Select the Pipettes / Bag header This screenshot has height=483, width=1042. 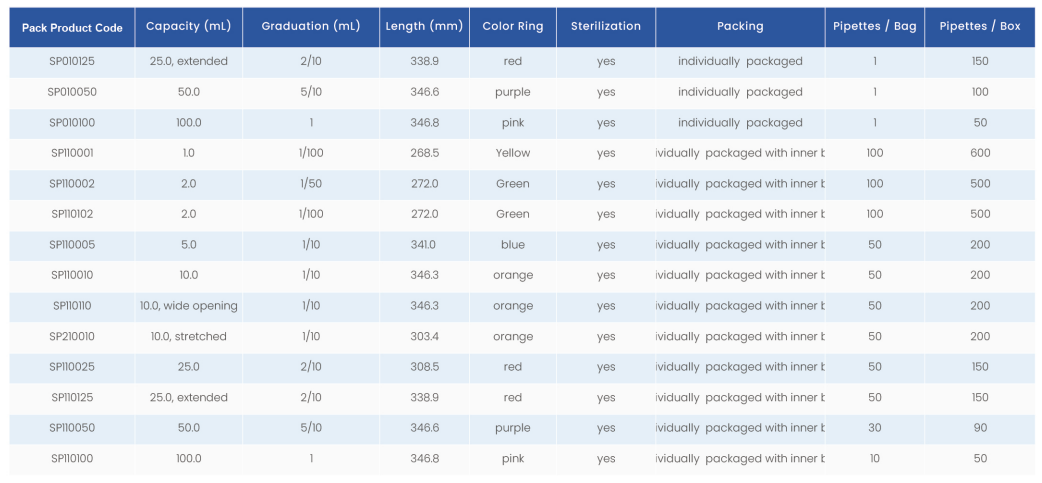pos(874,26)
